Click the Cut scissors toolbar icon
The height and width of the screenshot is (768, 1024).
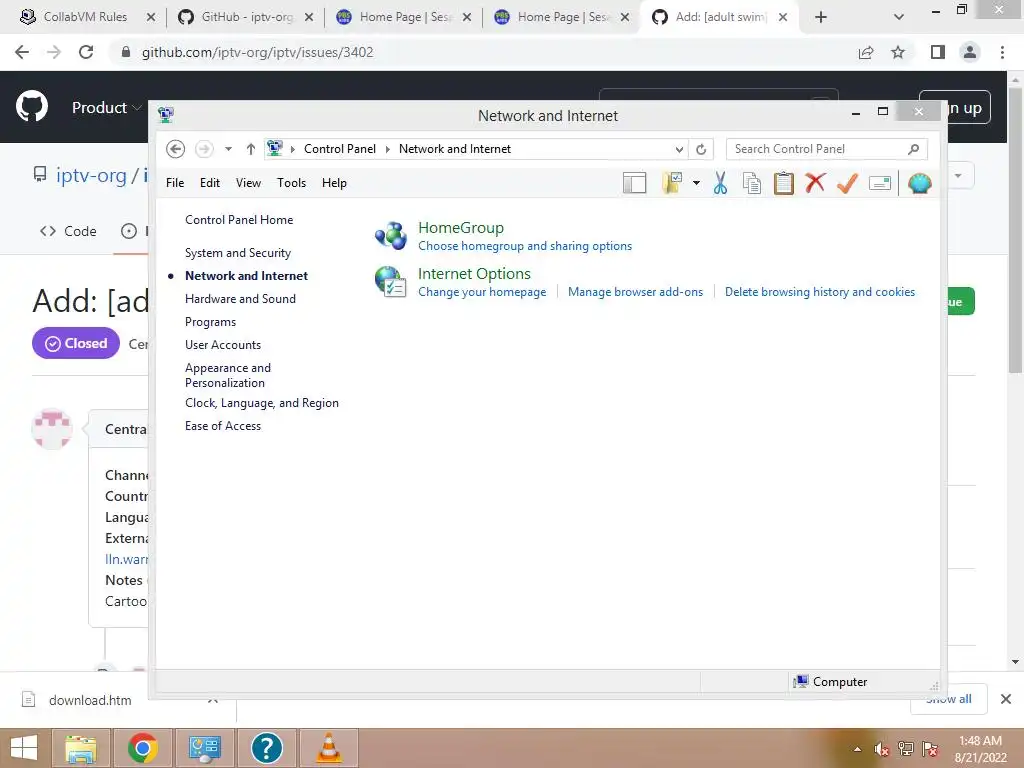click(x=720, y=184)
